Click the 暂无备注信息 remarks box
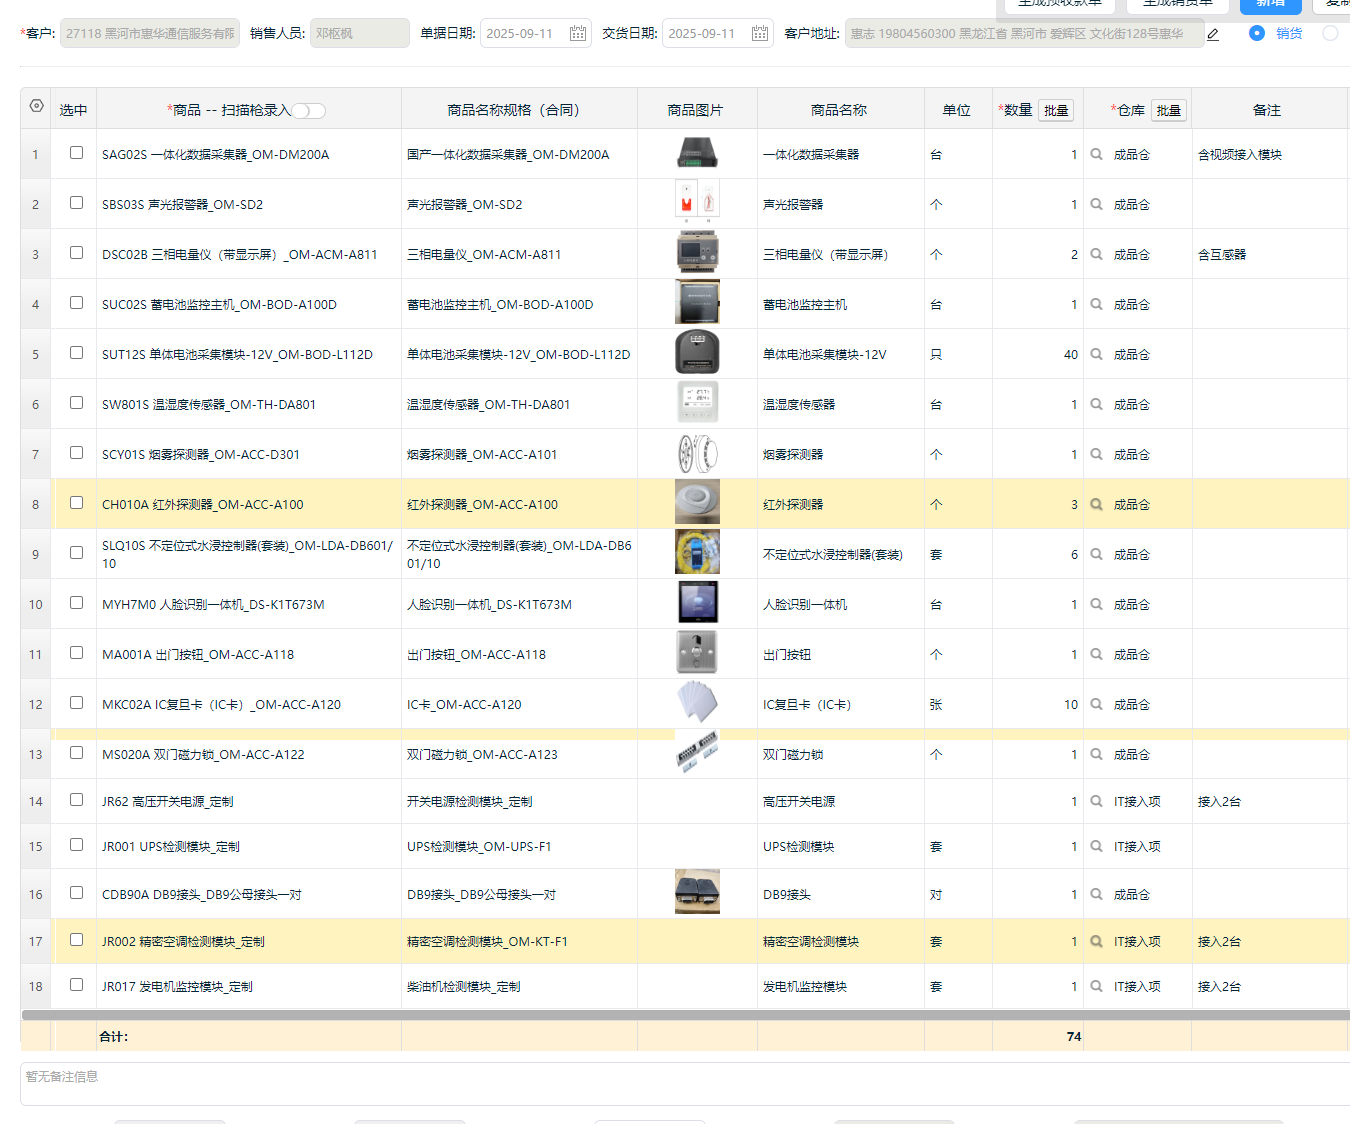 pyautogui.click(x=685, y=1084)
